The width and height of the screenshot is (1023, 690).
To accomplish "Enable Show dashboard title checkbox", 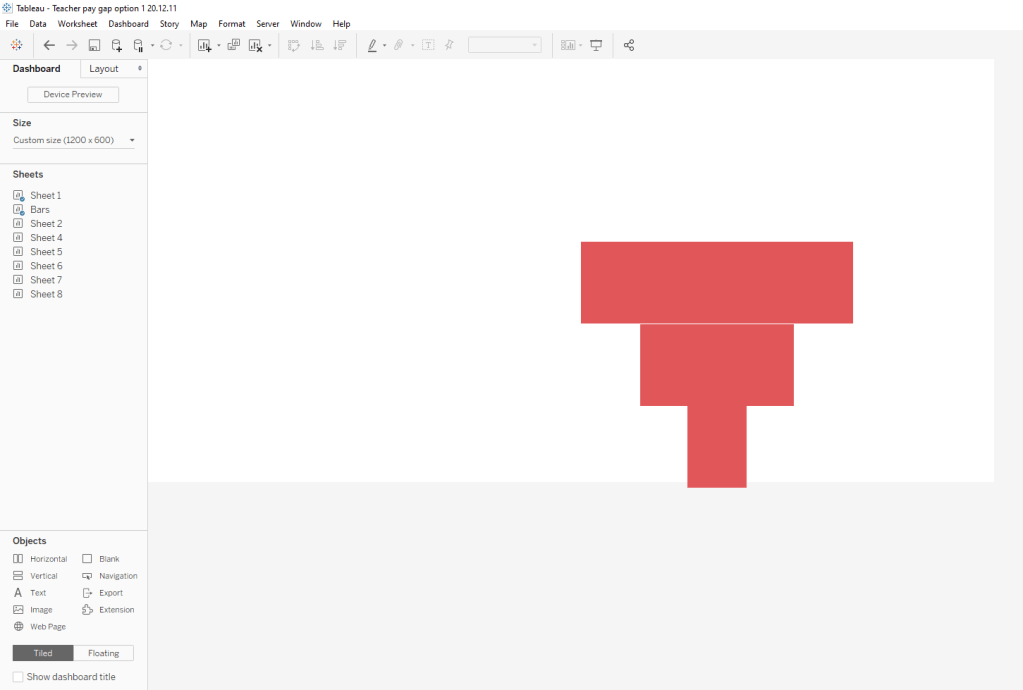I will [x=18, y=677].
